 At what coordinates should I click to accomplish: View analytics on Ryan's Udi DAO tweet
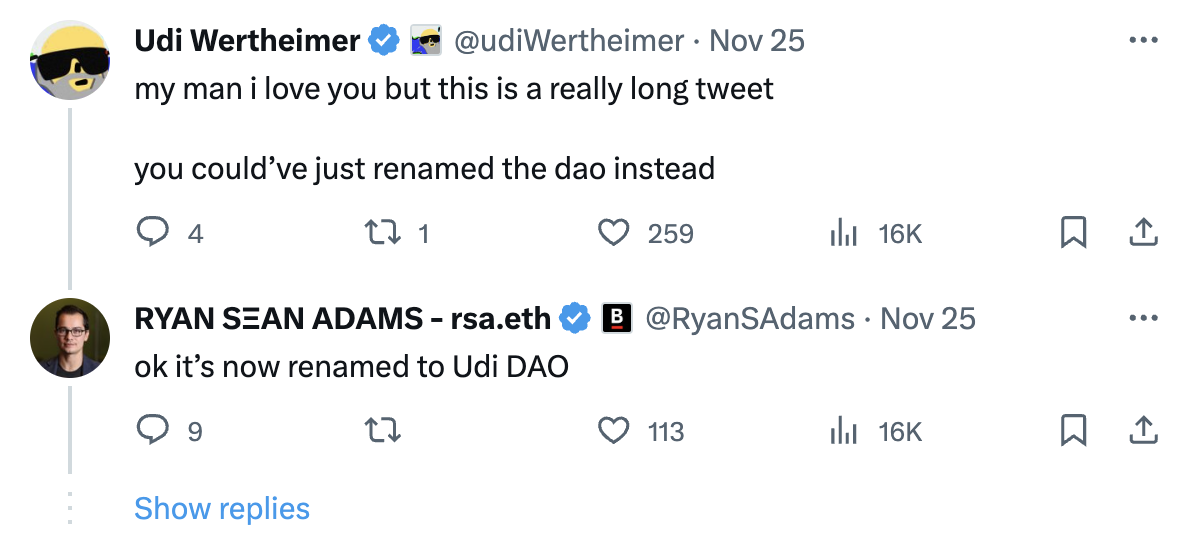coord(843,431)
